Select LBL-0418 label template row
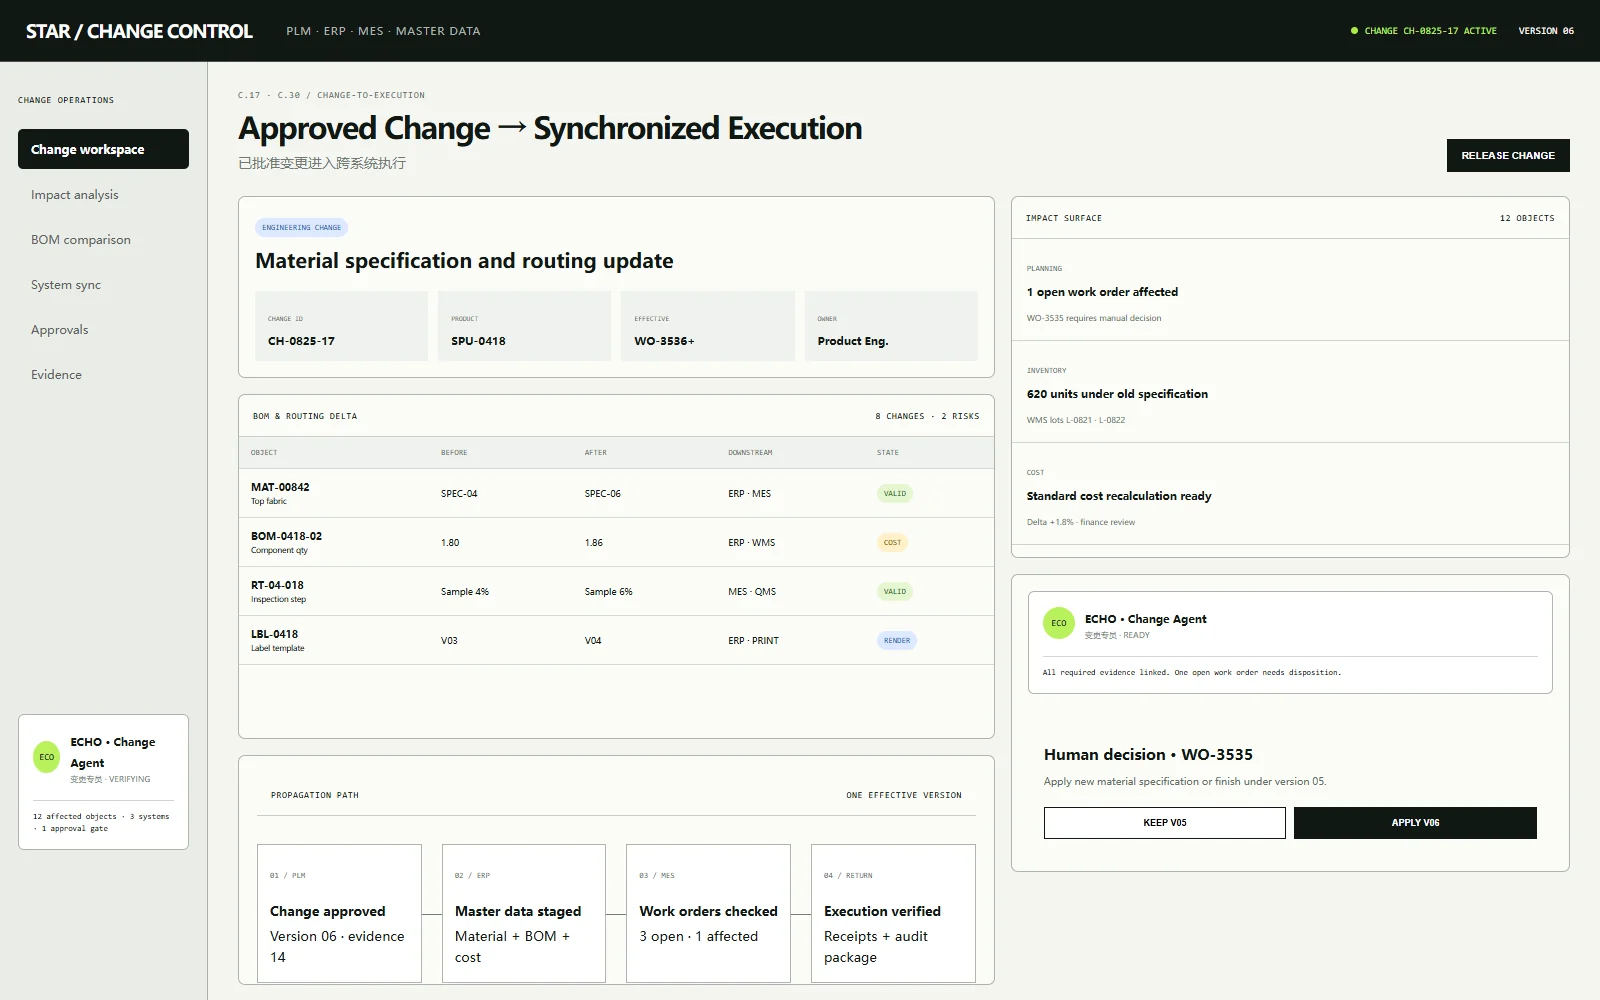1600x1000 pixels. tap(616, 640)
